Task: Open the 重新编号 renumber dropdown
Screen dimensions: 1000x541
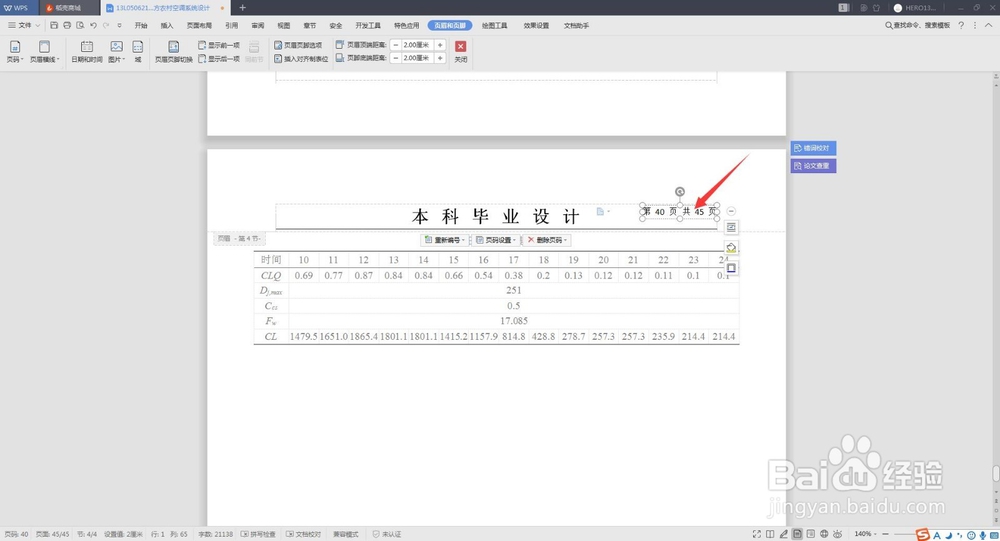Action: (x=445, y=240)
